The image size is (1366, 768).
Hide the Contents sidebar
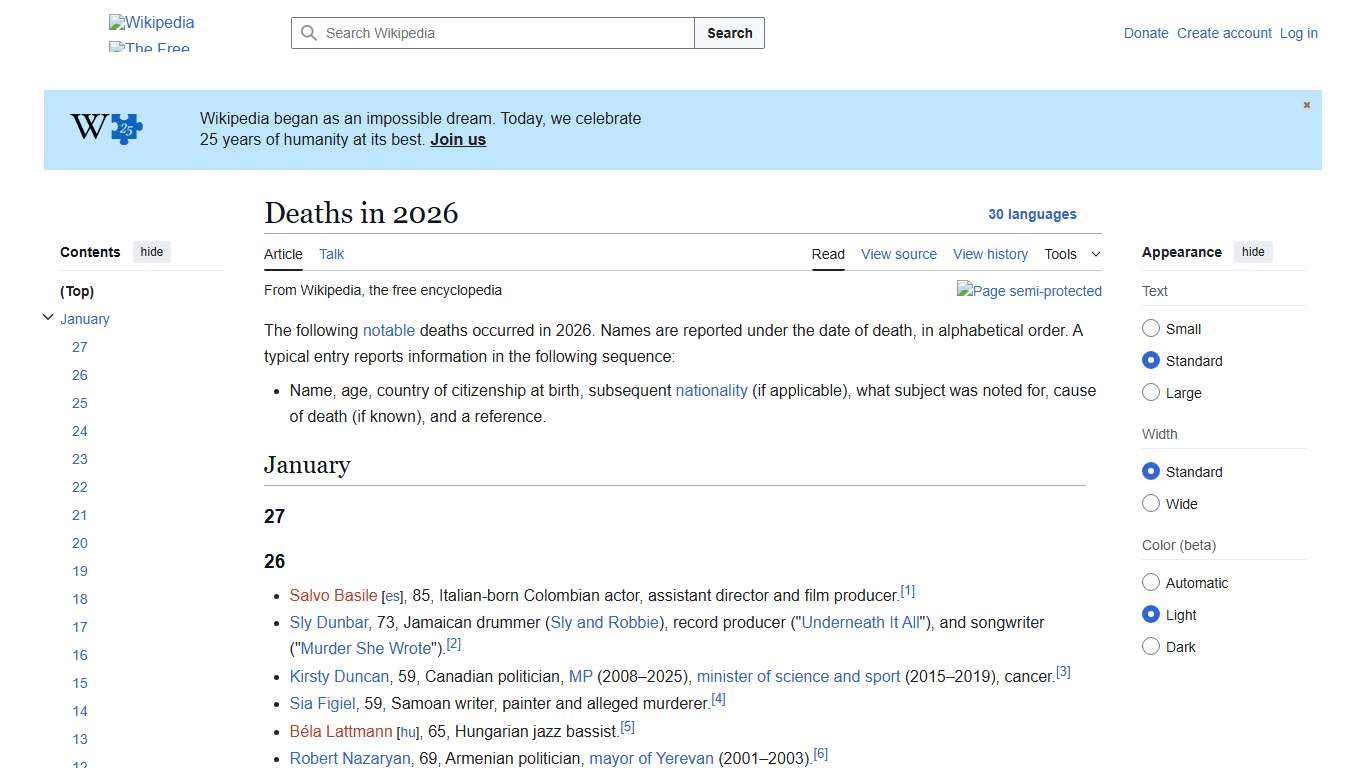point(151,252)
